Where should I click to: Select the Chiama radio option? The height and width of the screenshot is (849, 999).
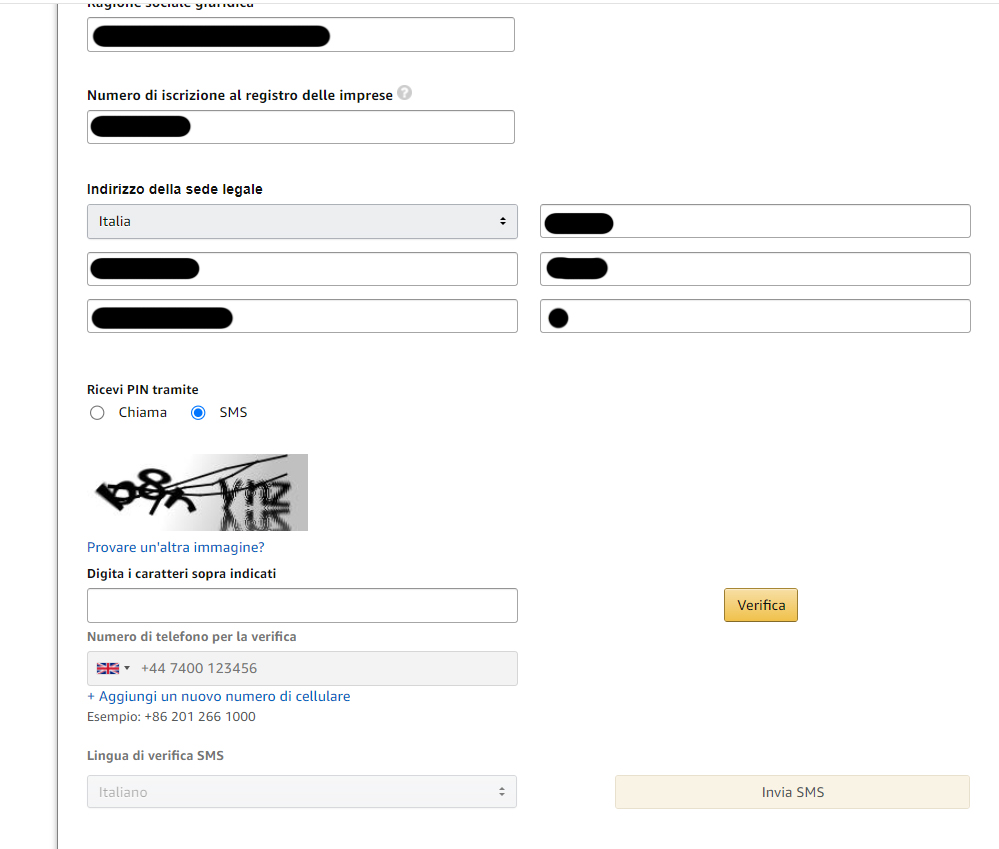tap(97, 413)
